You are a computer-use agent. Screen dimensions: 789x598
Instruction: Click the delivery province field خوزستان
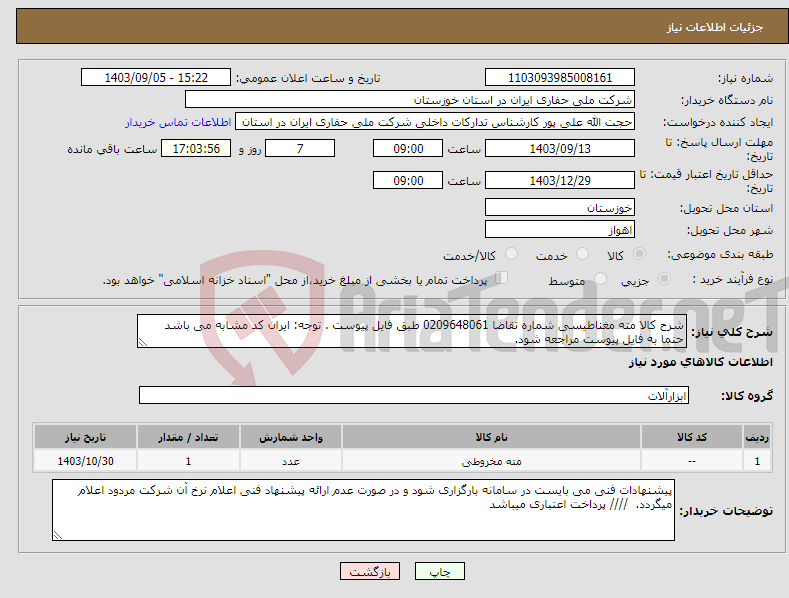(x=560, y=207)
